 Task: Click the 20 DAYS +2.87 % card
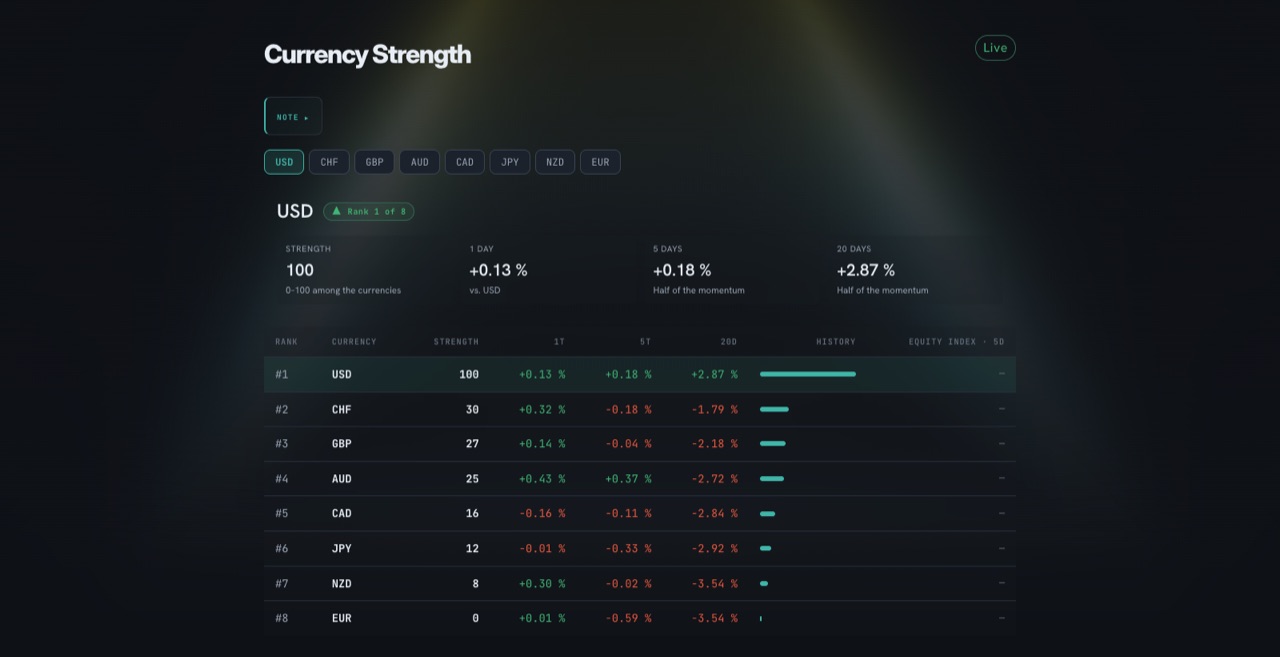pos(916,270)
